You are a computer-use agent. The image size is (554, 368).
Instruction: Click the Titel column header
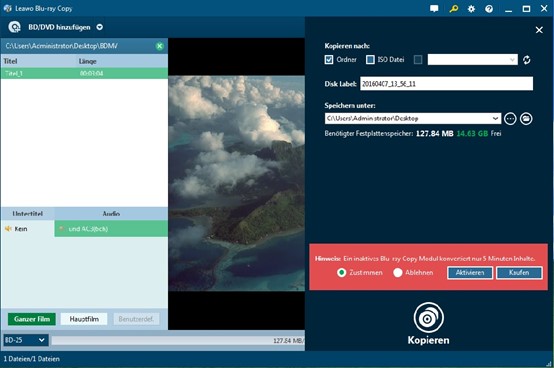(10, 61)
